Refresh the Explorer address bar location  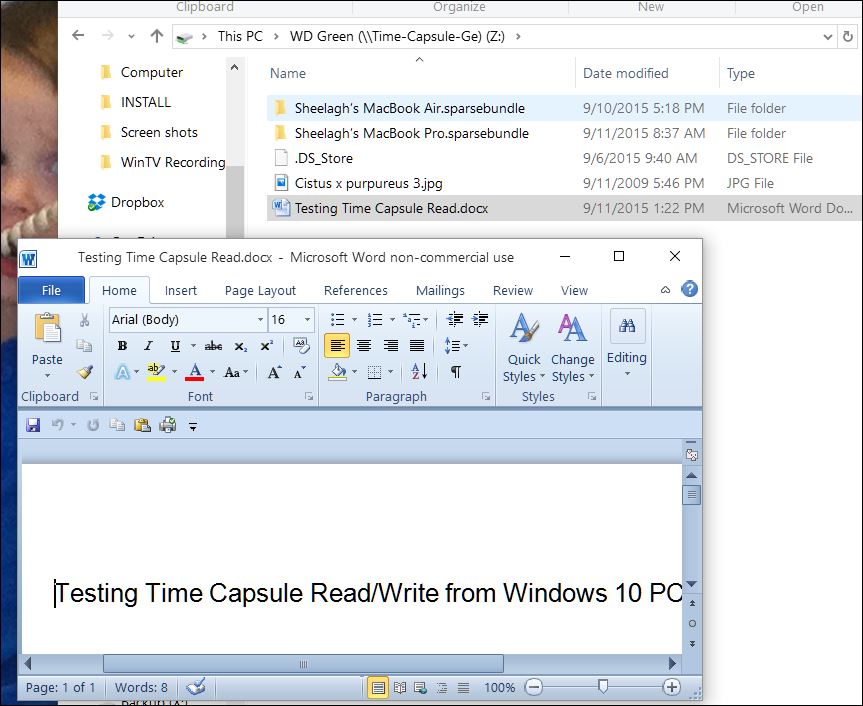click(848, 36)
